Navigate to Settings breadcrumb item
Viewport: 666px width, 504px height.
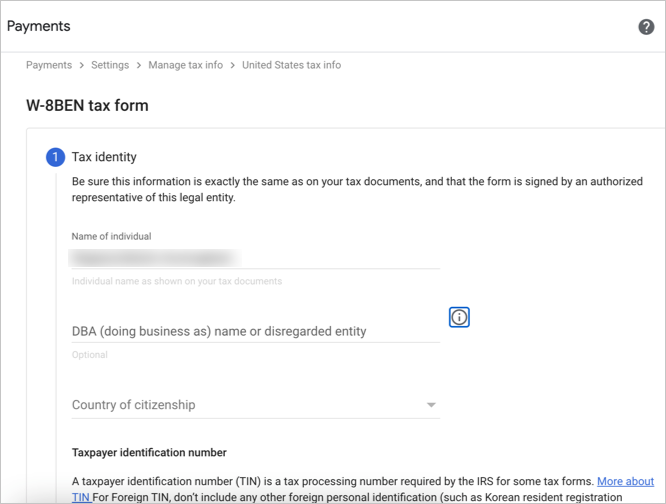(x=110, y=65)
